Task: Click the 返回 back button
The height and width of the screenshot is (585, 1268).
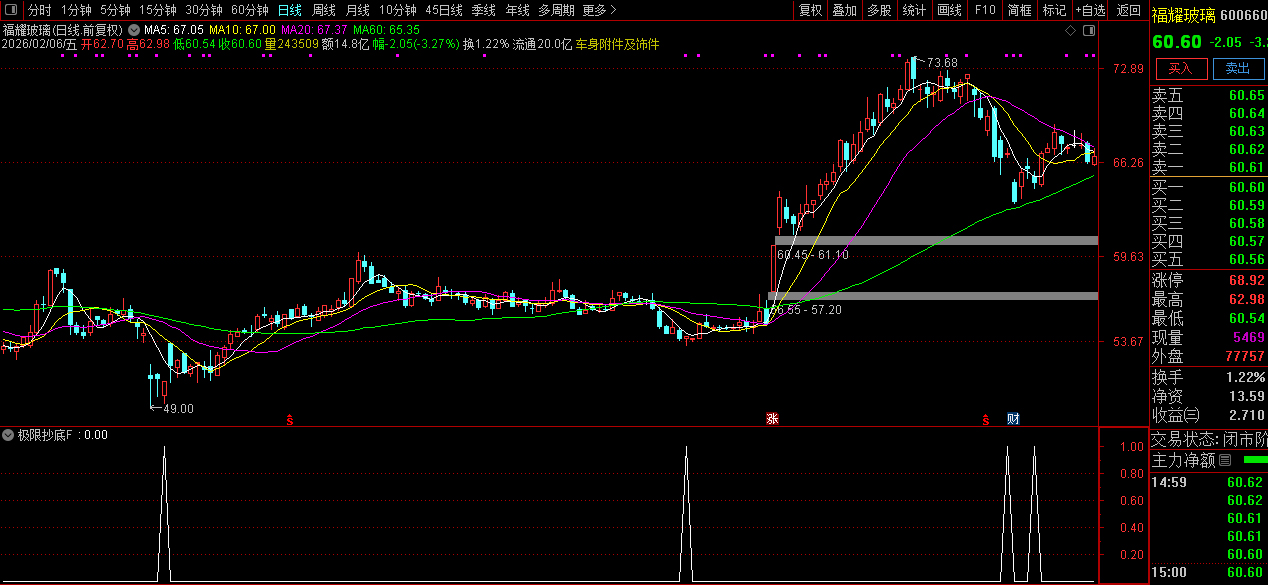Action: [1128, 10]
